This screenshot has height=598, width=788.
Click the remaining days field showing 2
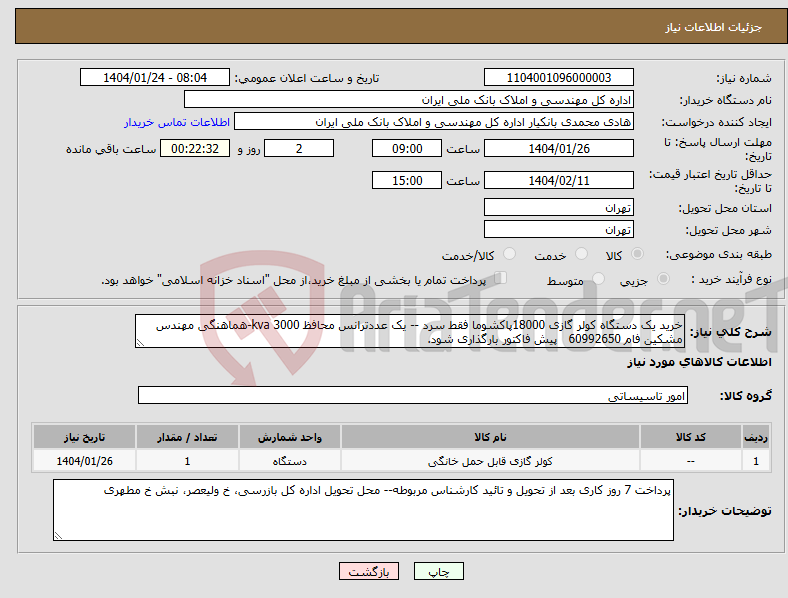[299, 149]
